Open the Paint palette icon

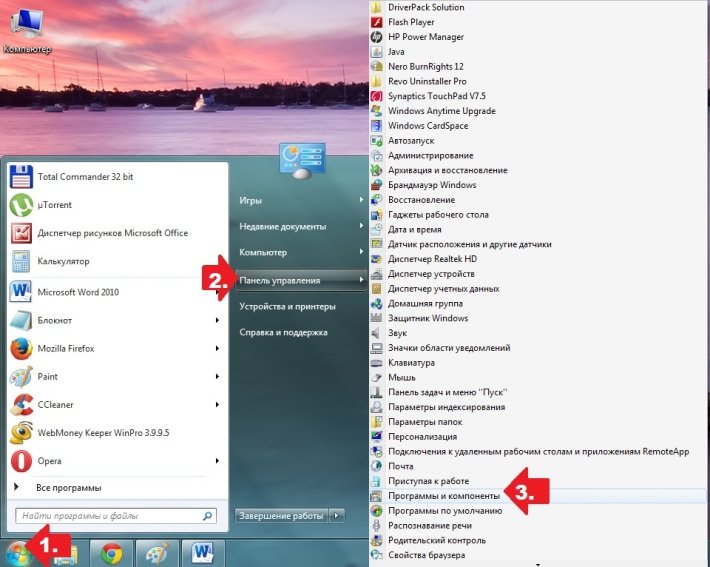click(21, 376)
